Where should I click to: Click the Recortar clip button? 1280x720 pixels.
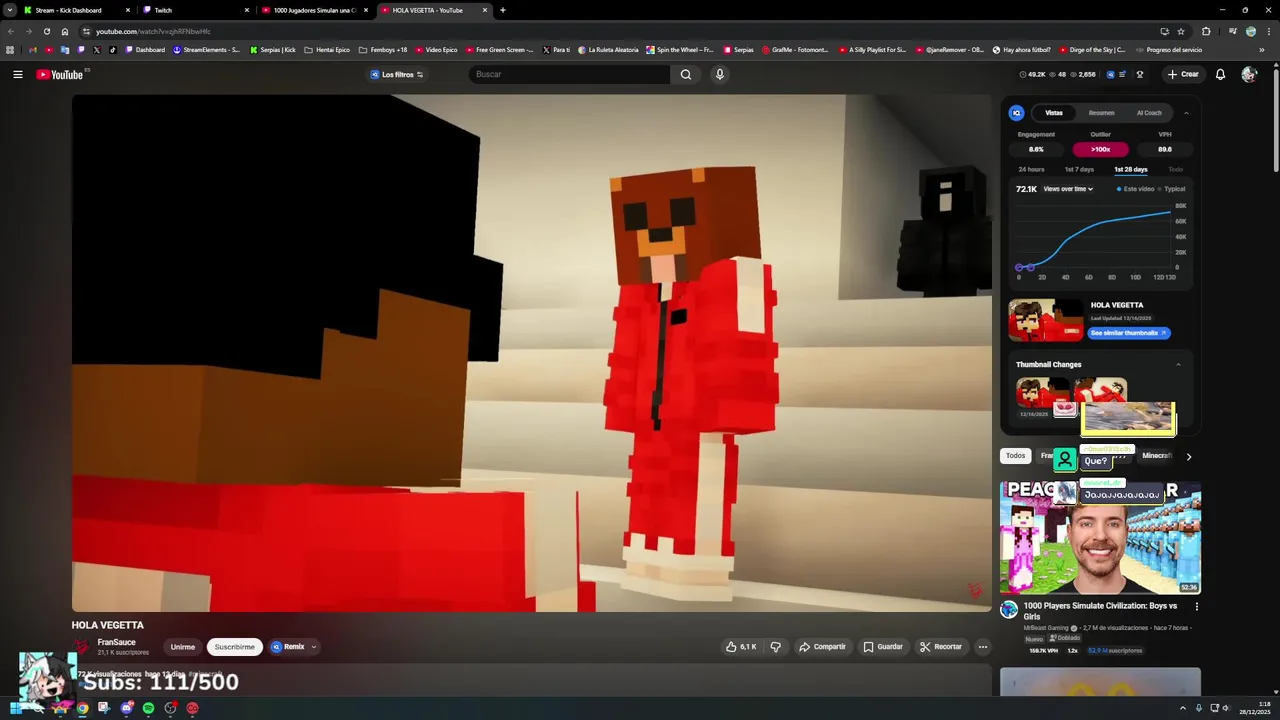click(x=941, y=647)
